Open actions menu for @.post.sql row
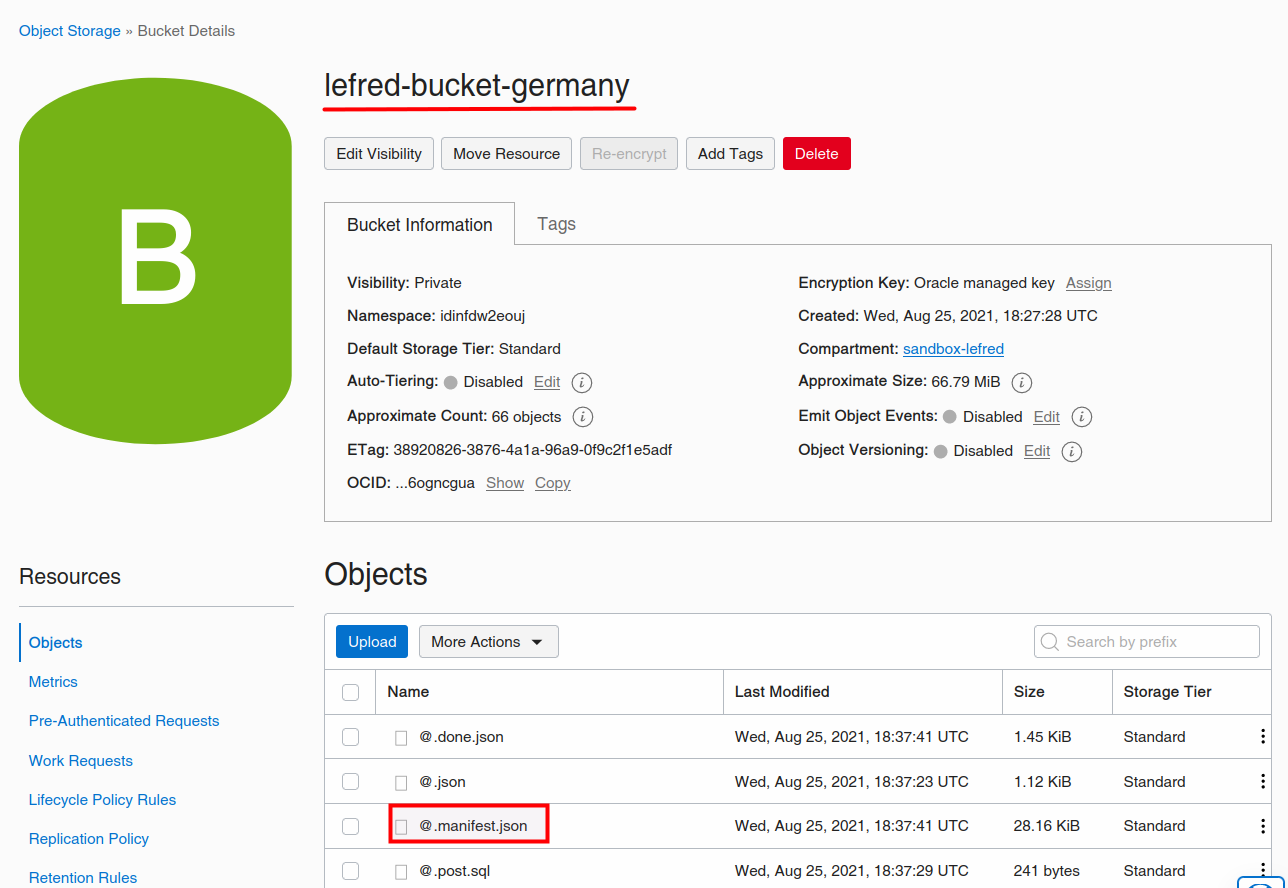The width and height of the screenshot is (1288, 888). pyautogui.click(x=1263, y=870)
